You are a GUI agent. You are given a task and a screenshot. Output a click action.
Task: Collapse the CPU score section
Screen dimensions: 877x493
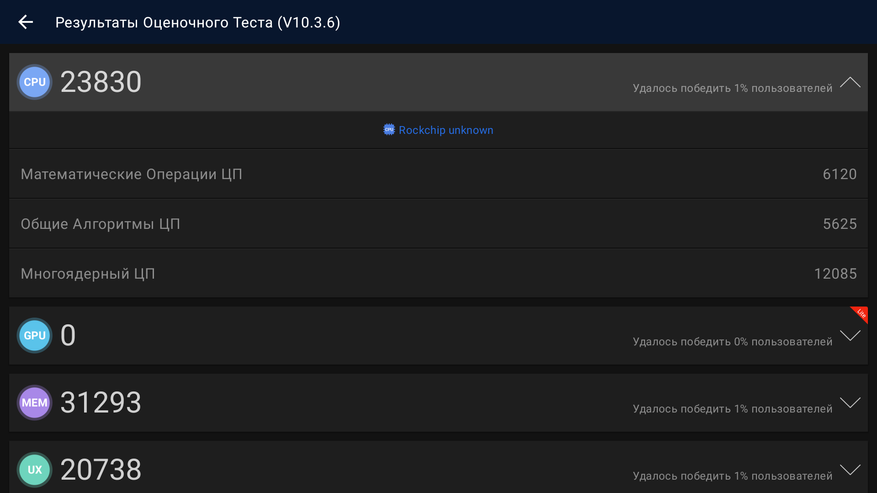[x=850, y=82]
